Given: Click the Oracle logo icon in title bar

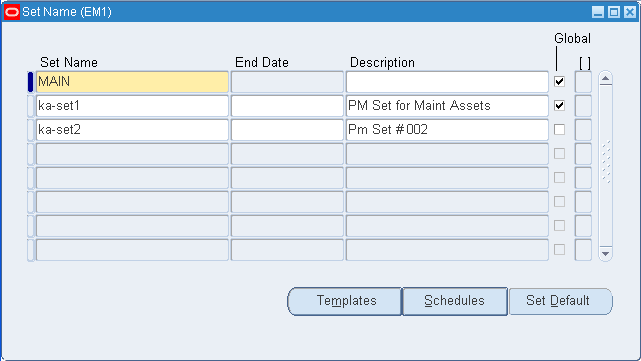Looking at the screenshot, I should coord(11,12).
